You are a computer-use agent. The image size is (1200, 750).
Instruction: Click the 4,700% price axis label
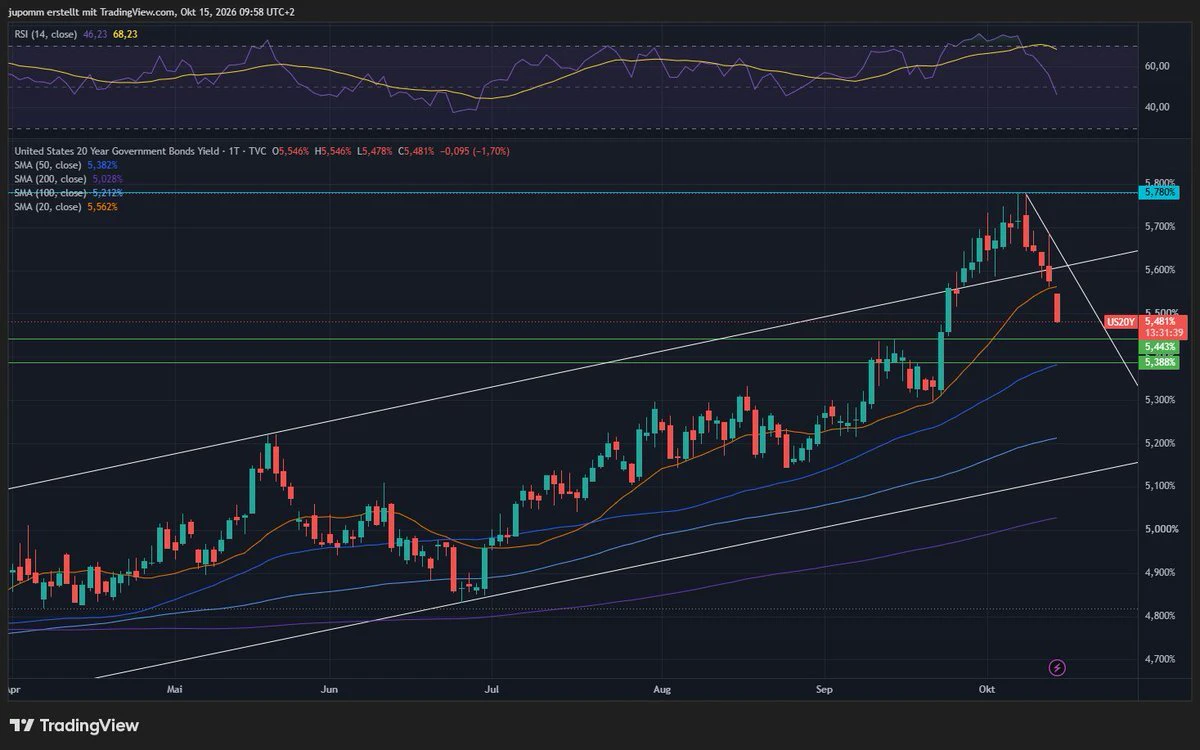1160,659
